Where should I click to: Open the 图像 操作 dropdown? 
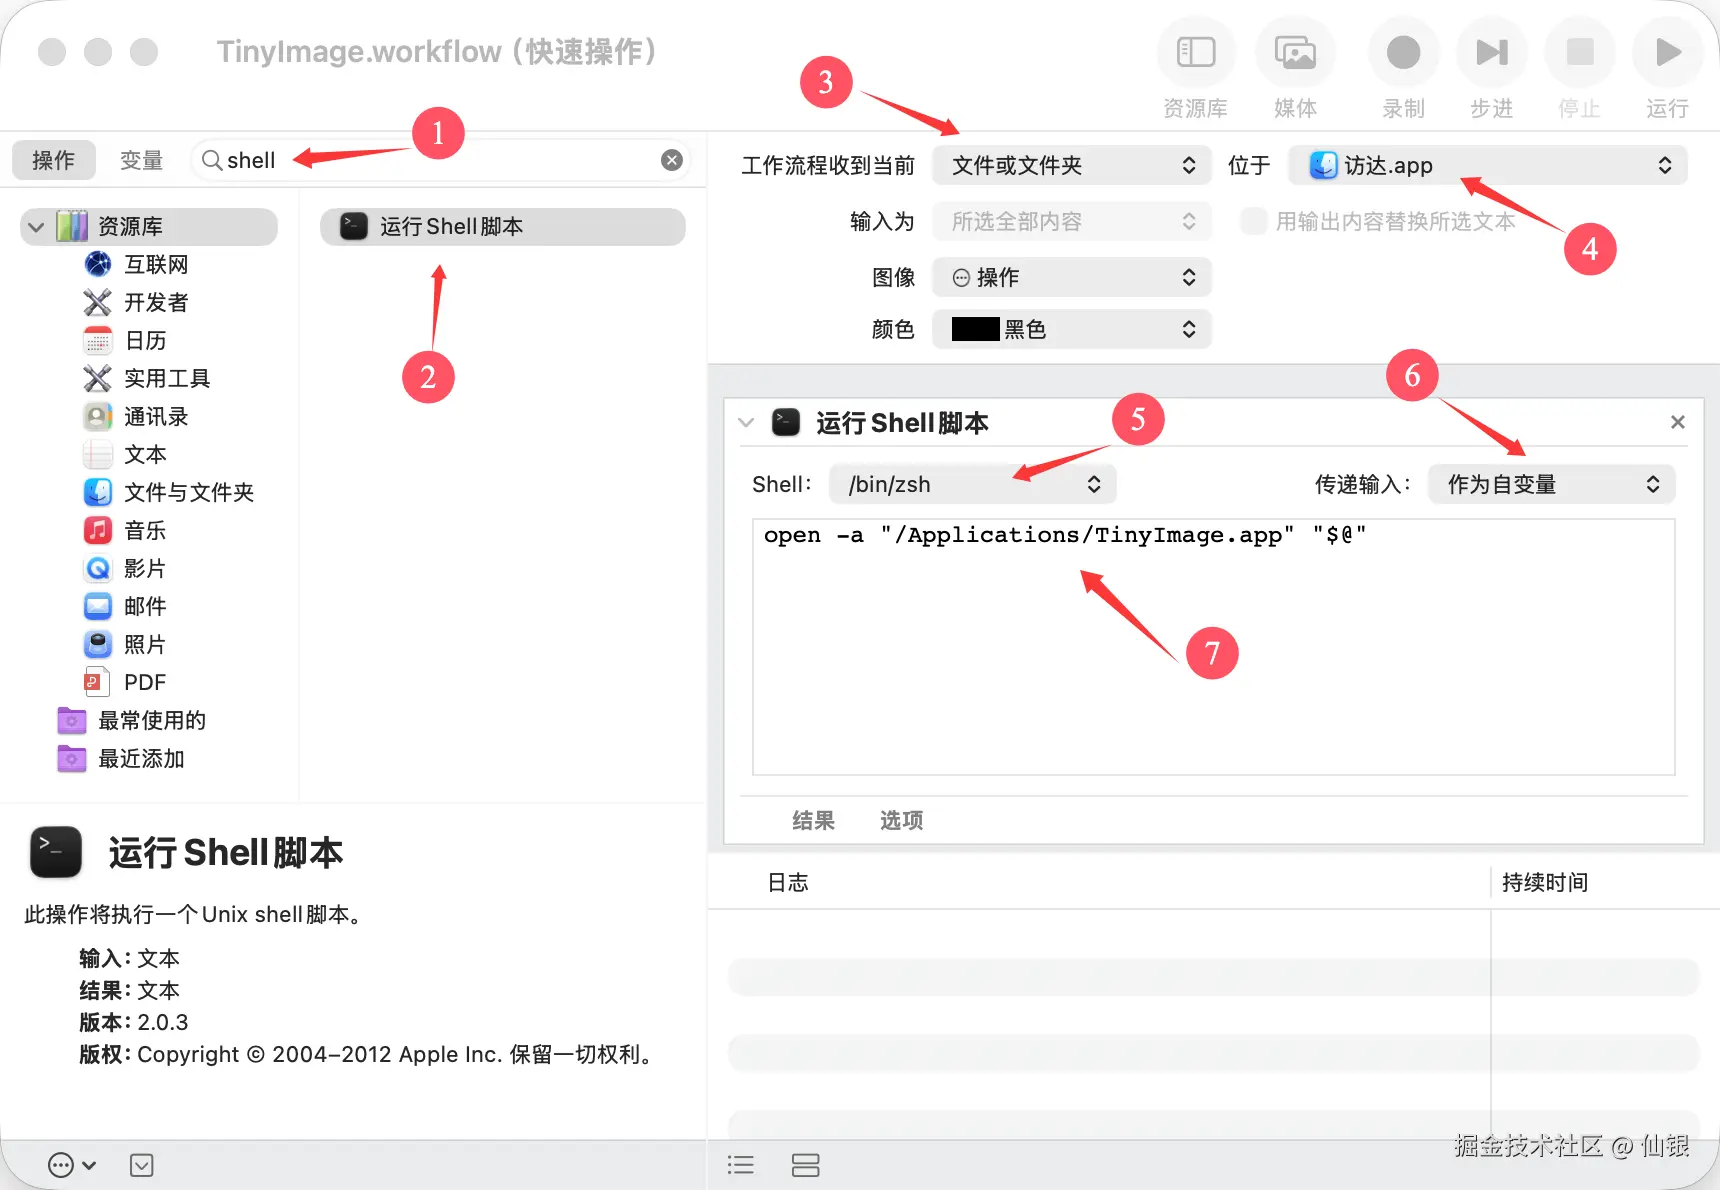(1072, 277)
